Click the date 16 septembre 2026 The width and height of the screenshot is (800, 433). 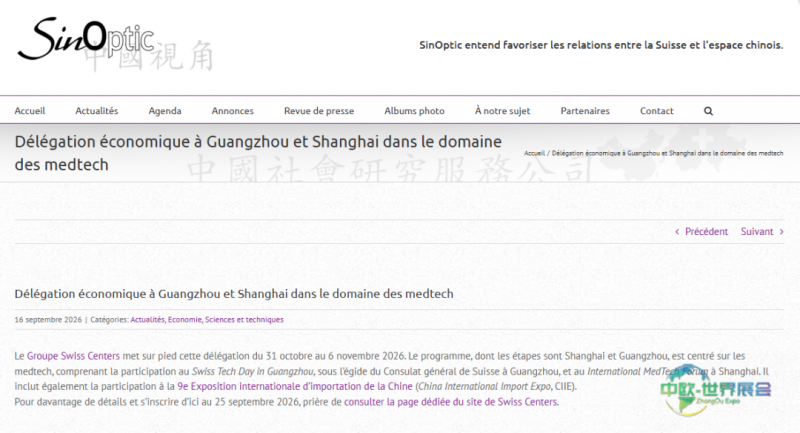pos(48,320)
